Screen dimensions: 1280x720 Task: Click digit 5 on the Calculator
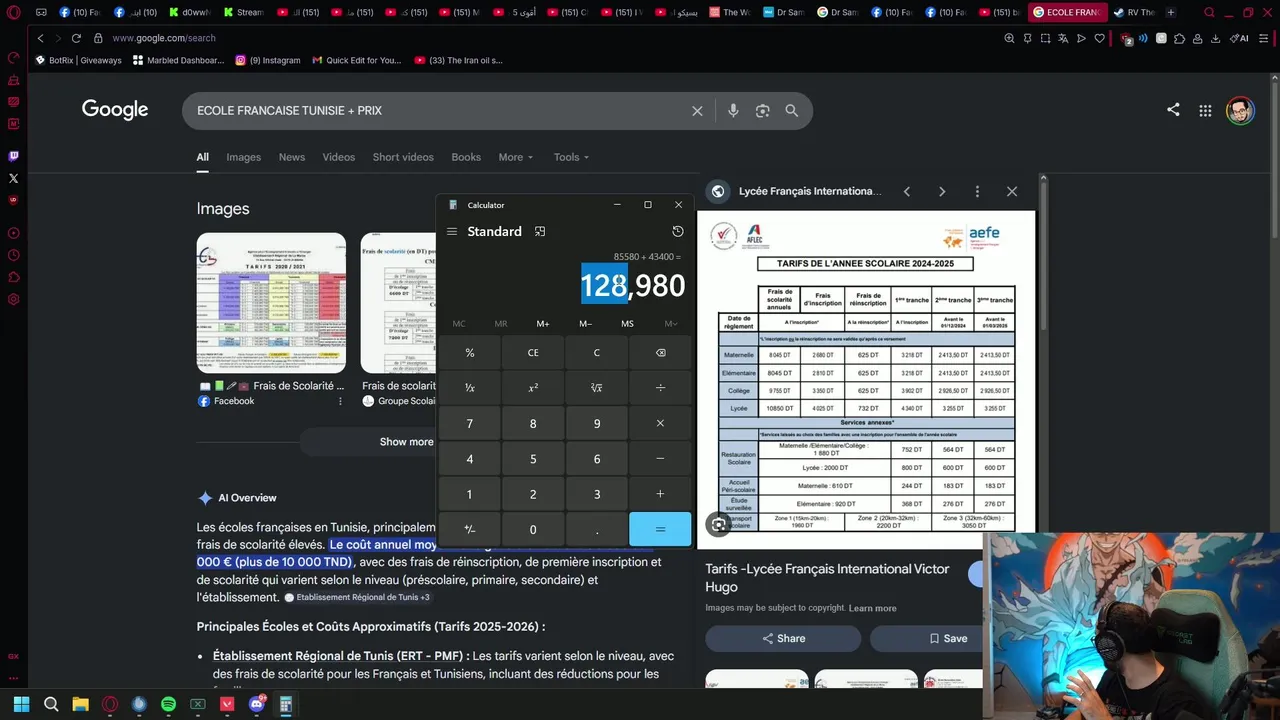coord(533,459)
